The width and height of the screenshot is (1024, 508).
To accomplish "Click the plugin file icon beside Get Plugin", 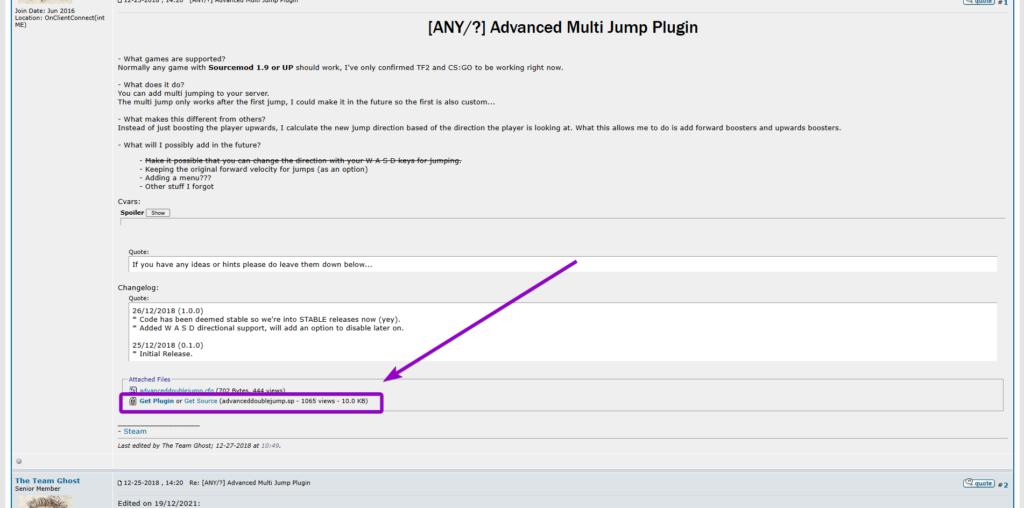I will 133,401.
